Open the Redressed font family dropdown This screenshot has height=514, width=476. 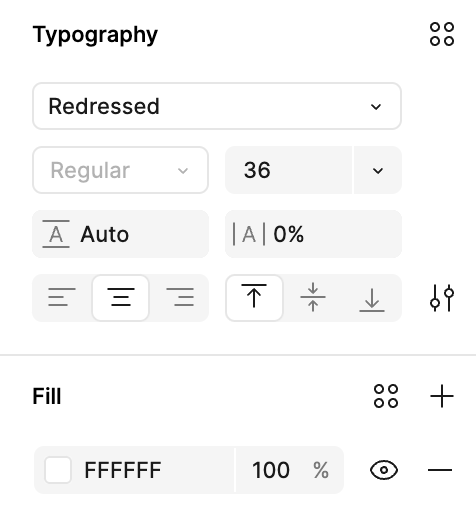tap(217, 106)
